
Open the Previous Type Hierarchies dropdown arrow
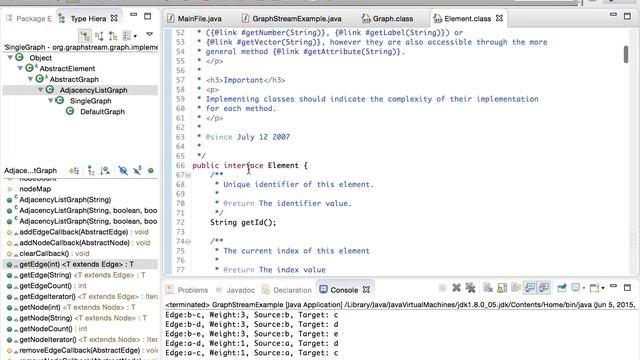[x=135, y=36]
